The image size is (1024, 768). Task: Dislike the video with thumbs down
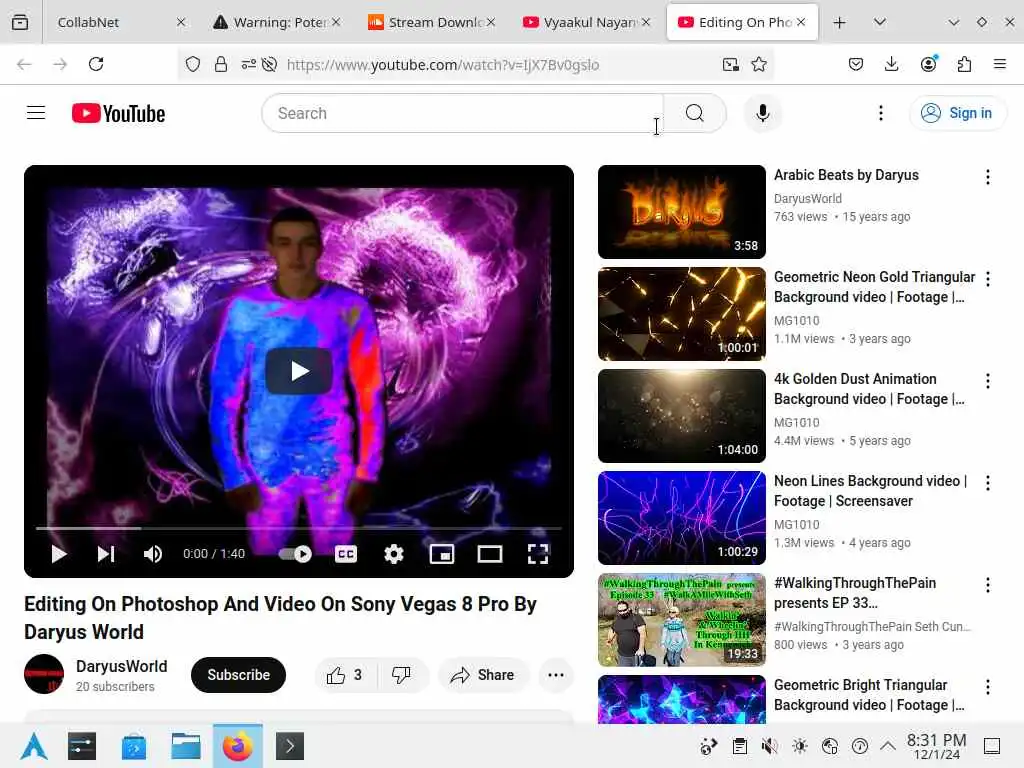click(402, 675)
